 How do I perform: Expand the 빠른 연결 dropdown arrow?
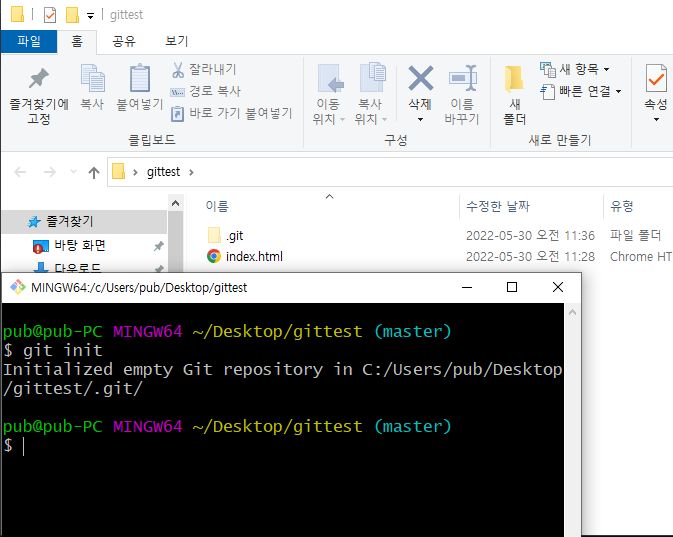click(x=618, y=91)
